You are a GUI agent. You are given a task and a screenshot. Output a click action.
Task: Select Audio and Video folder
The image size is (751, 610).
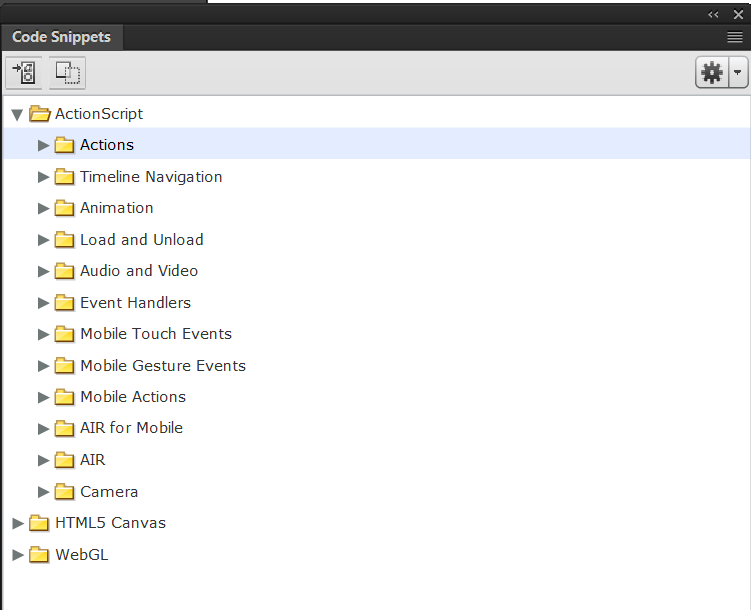pos(138,271)
